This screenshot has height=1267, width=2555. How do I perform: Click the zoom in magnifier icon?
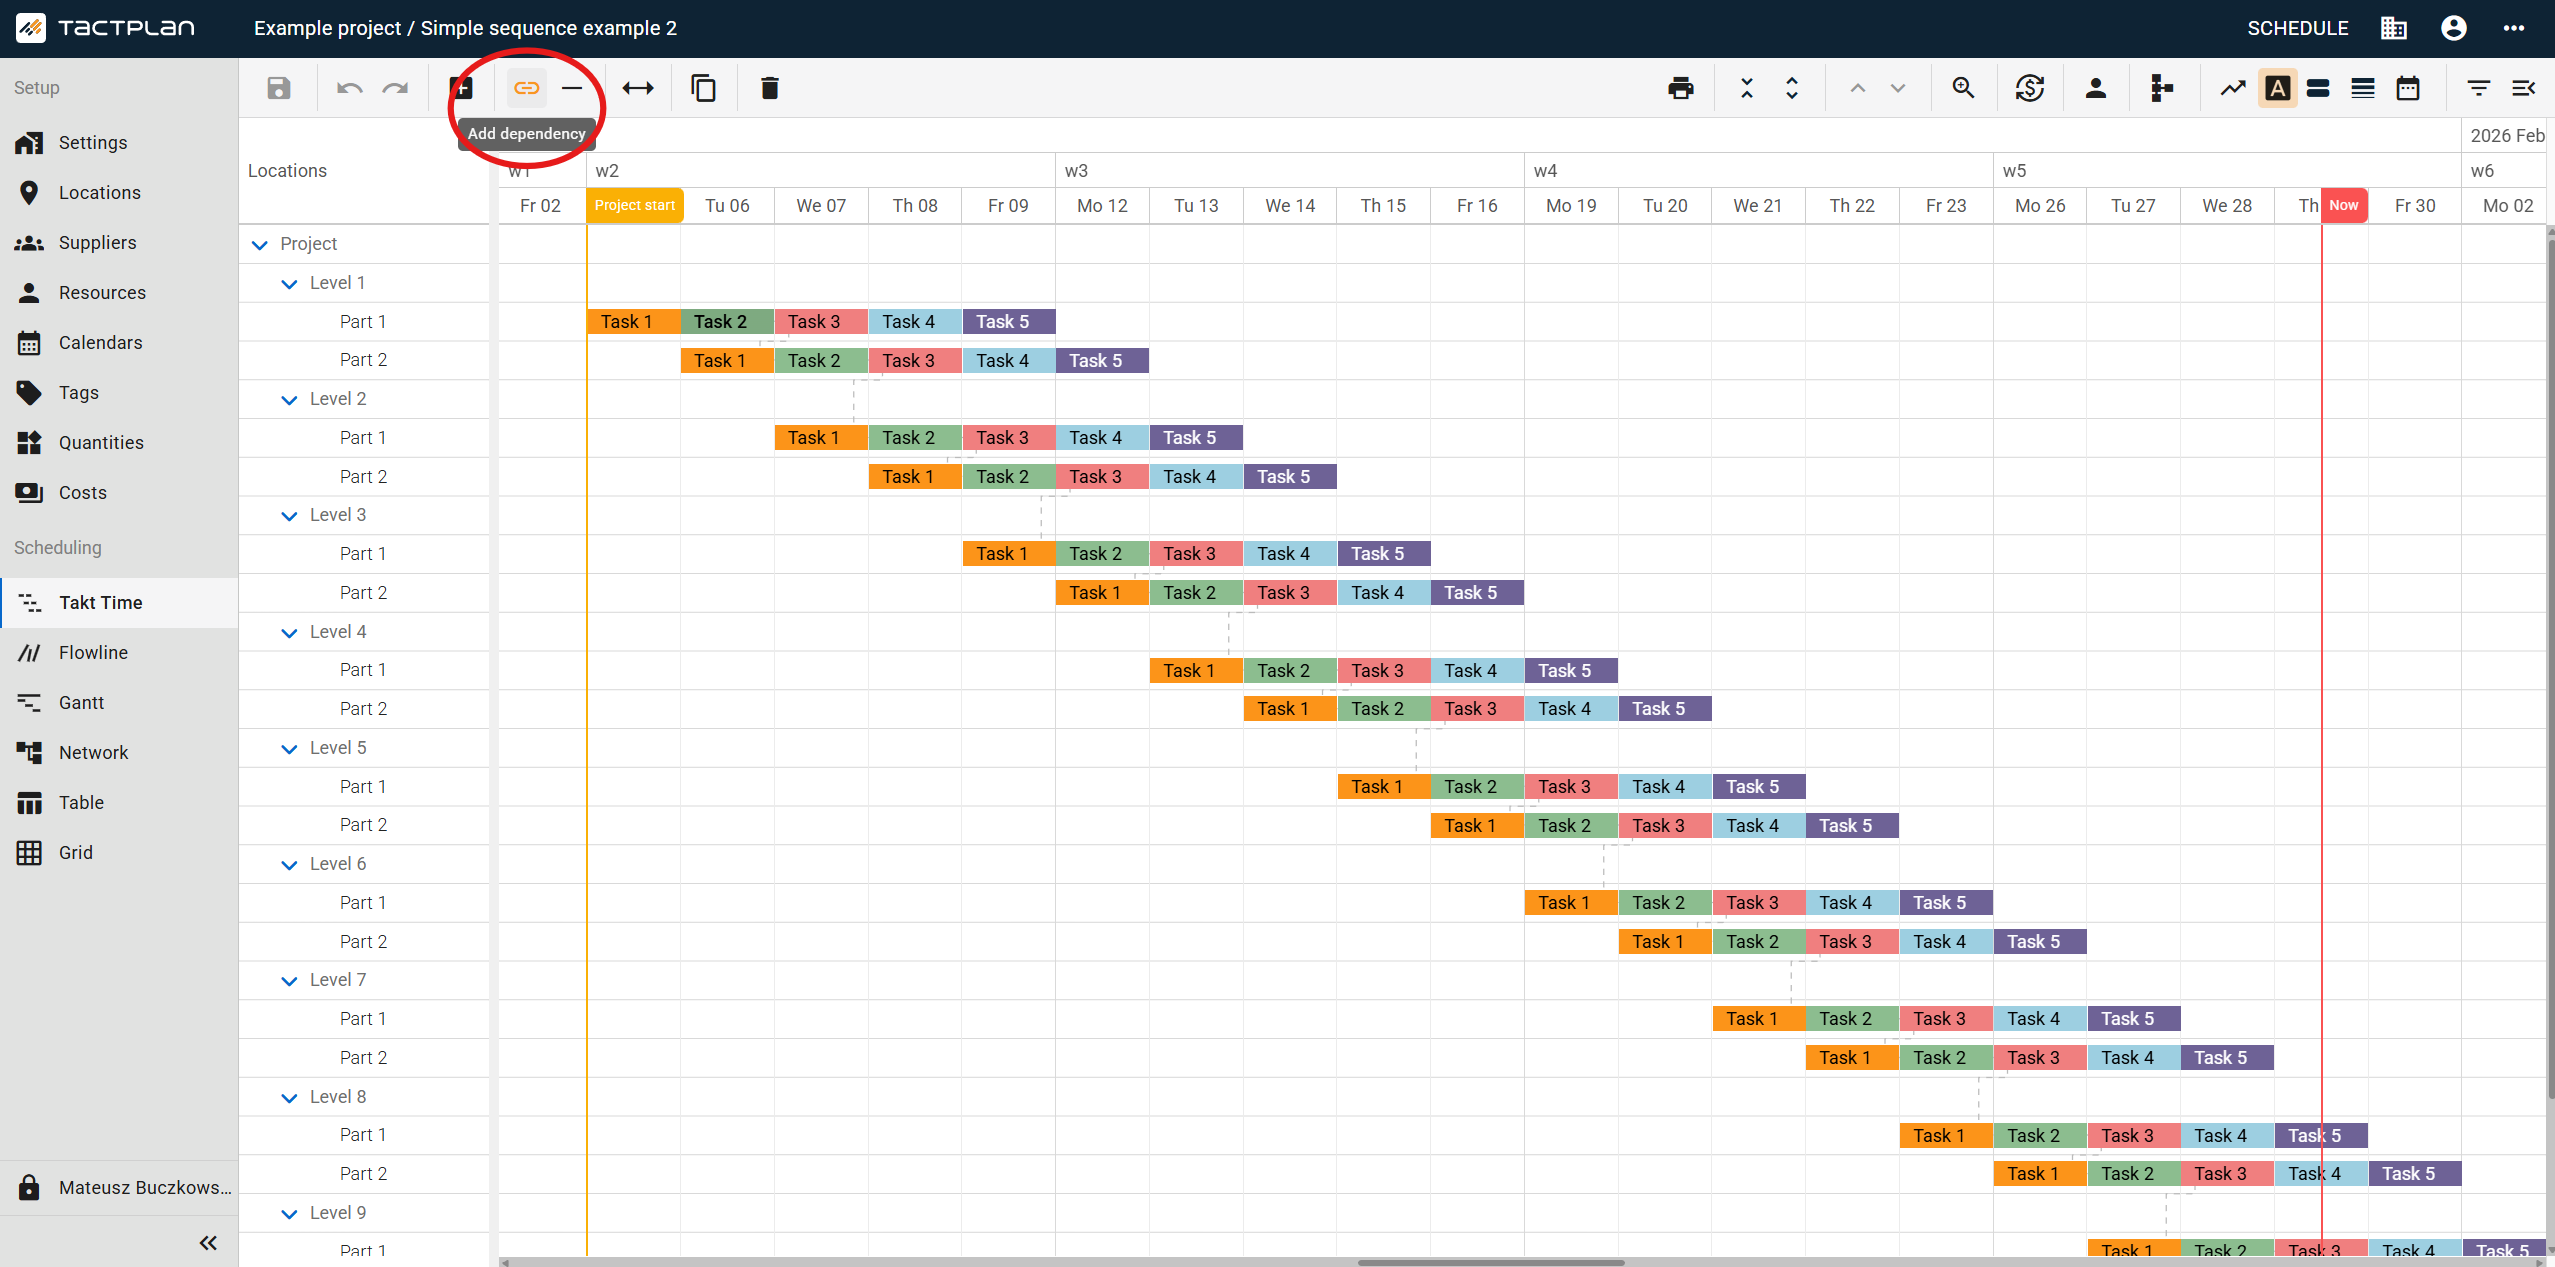[x=1964, y=88]
